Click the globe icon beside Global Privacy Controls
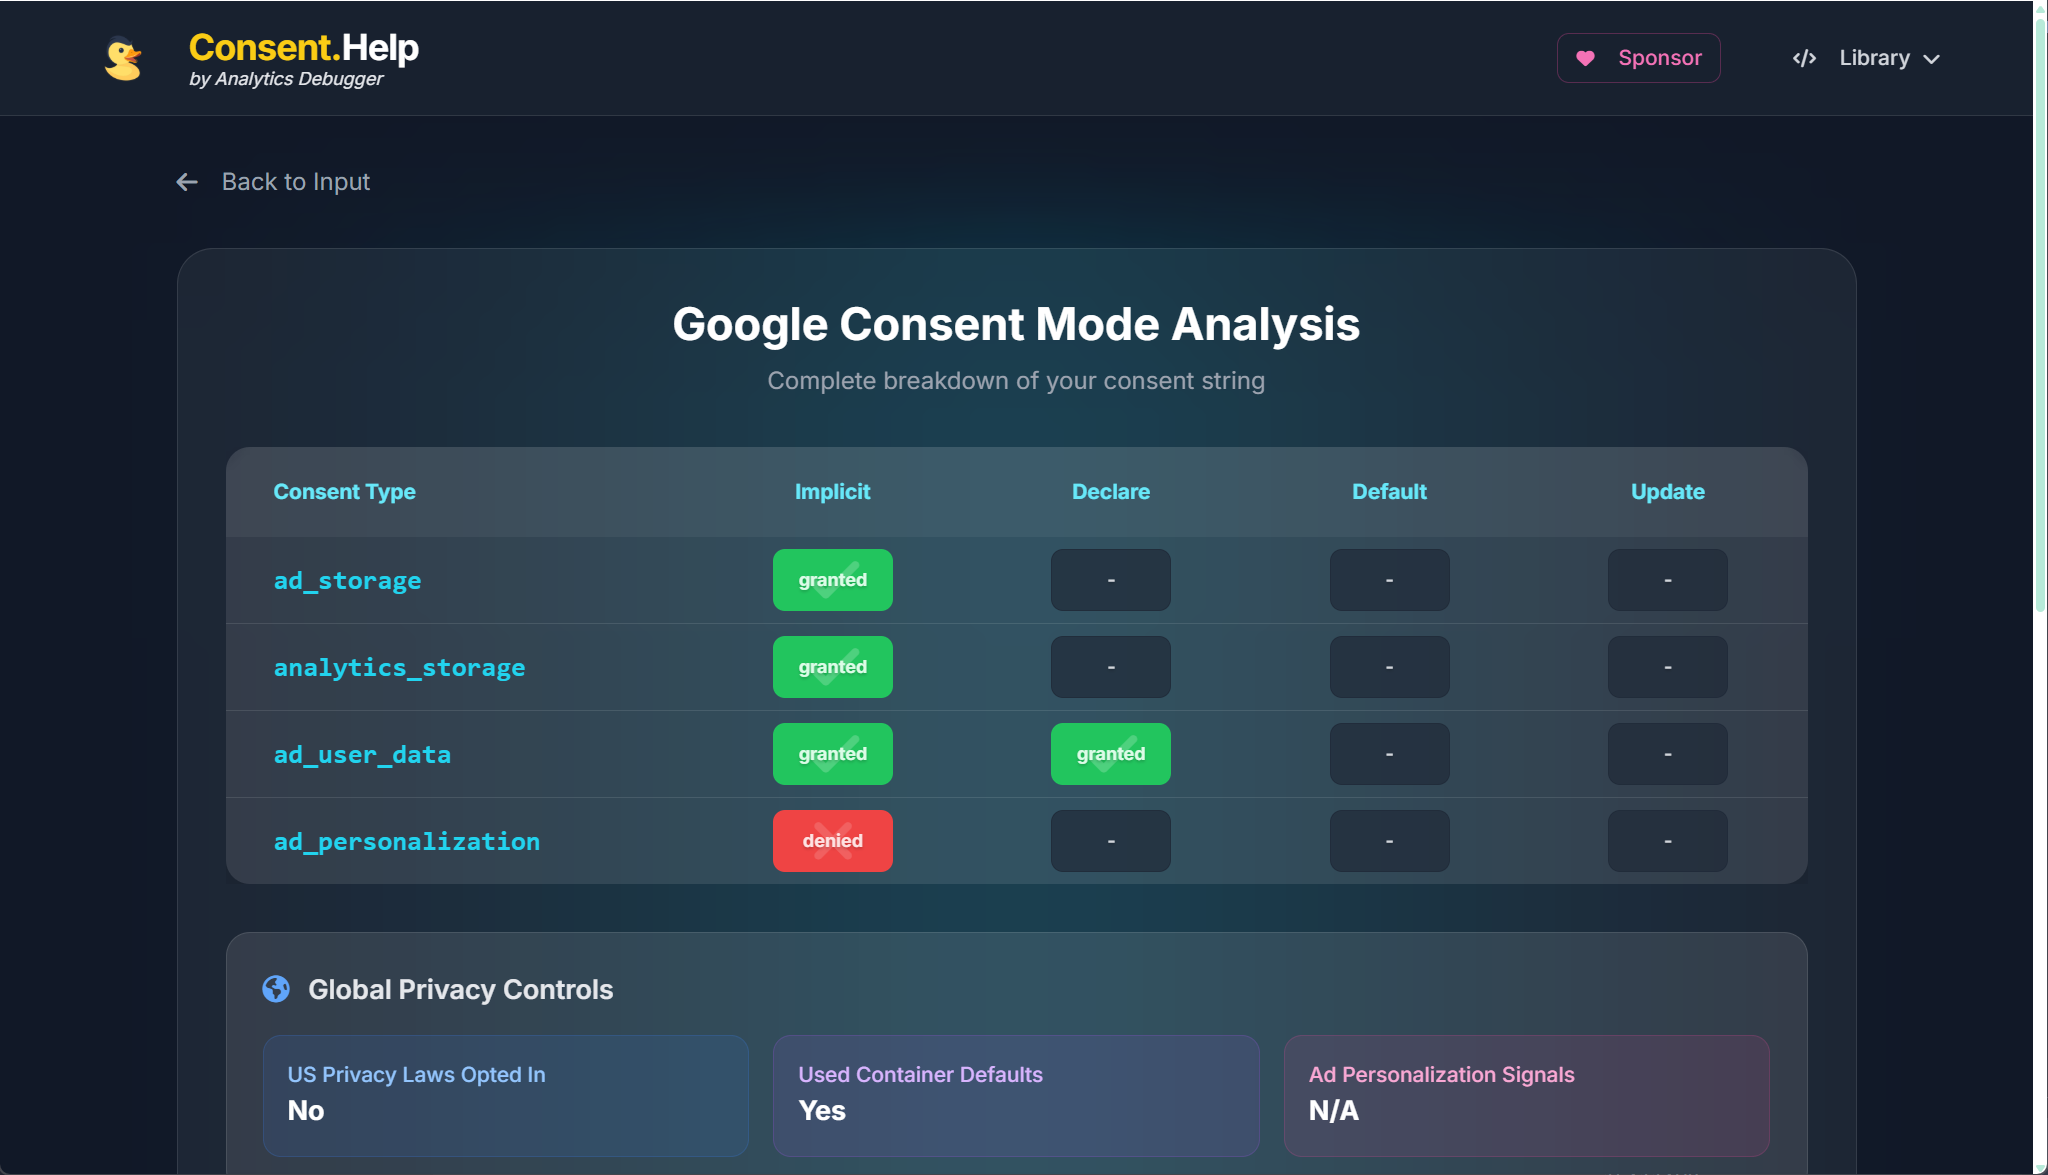Screen dimensions: 2048x1175 (x=276, y=989)
